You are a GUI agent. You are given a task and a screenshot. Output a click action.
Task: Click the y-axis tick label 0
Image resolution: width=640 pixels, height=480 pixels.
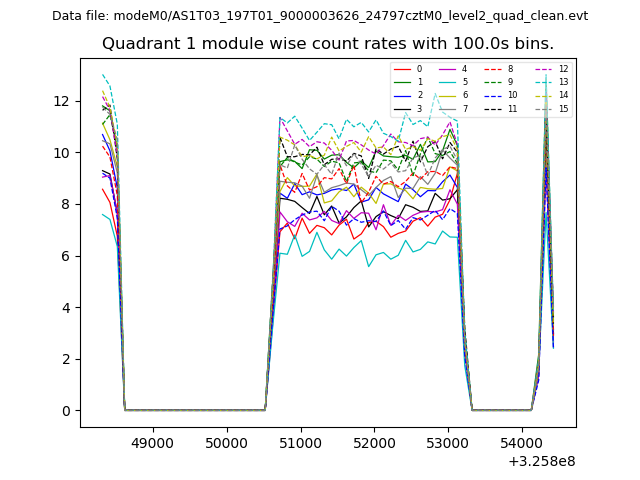(x=64, y=411)
